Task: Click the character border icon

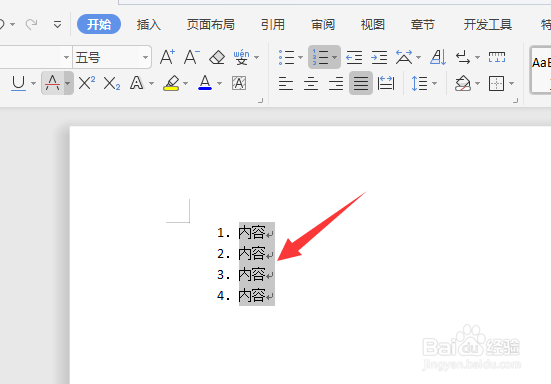Action: [x=239, y=84]
